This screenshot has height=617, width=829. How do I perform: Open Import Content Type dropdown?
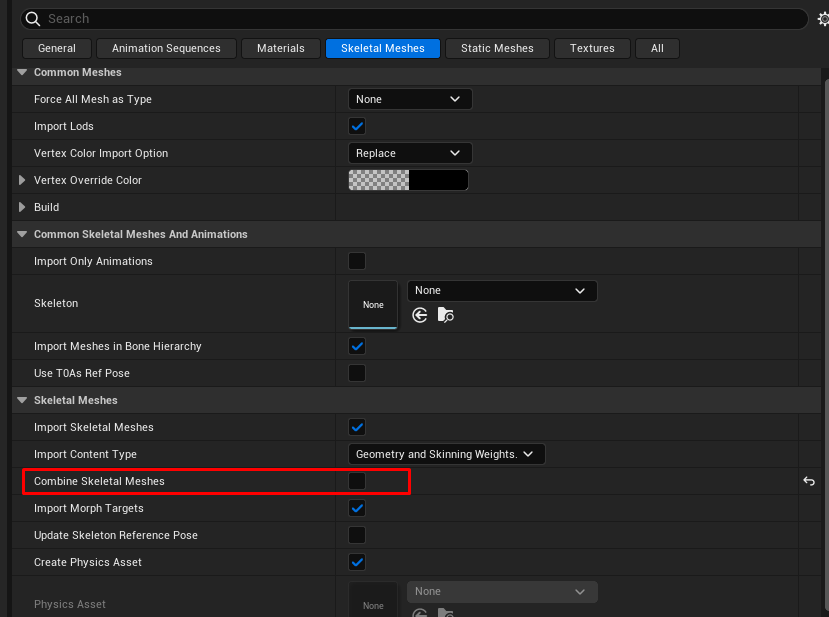click(x=446, y=454)
